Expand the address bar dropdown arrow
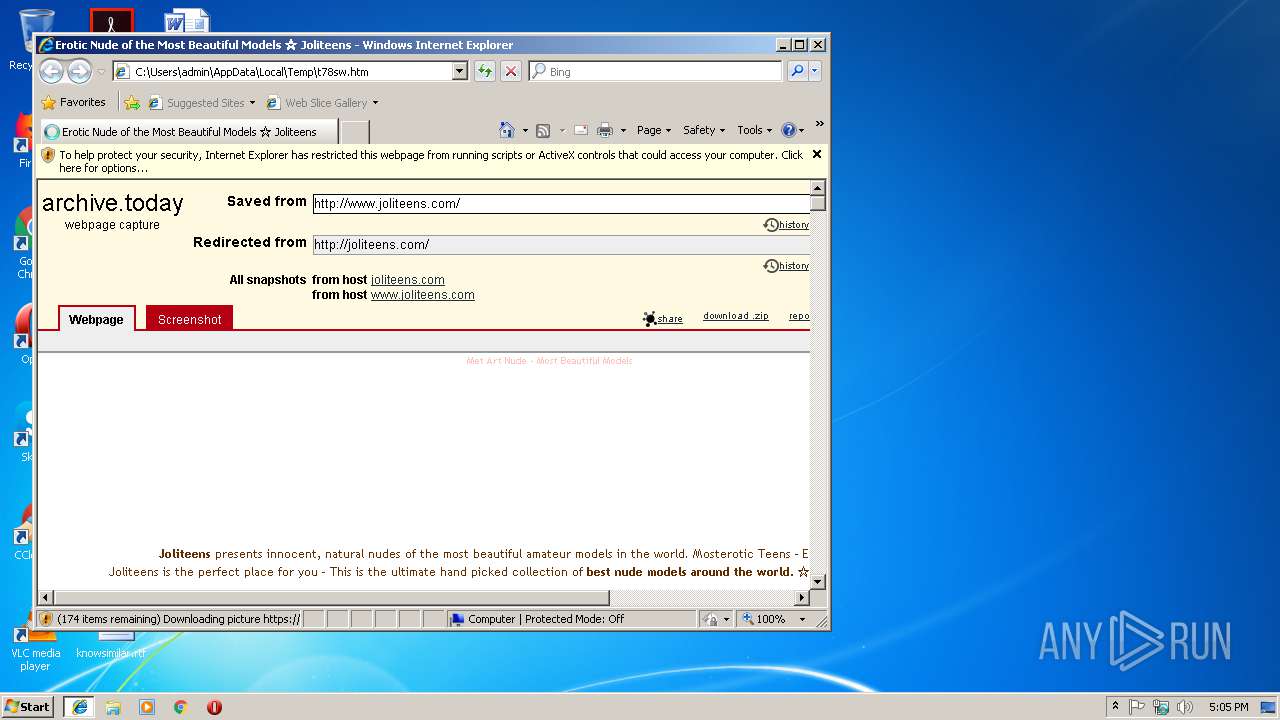 [x=460, y=71]
